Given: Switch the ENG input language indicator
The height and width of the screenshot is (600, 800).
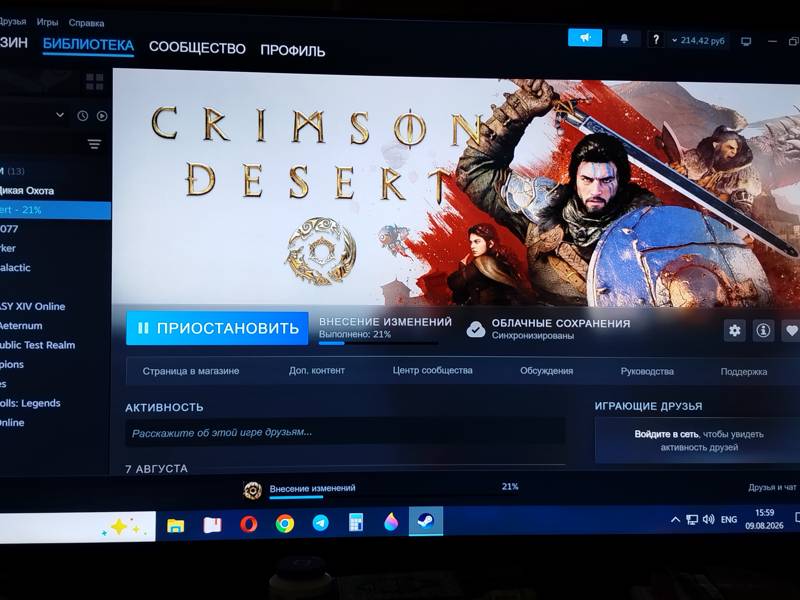Looking at the screenshot, I should pos(729,519).
